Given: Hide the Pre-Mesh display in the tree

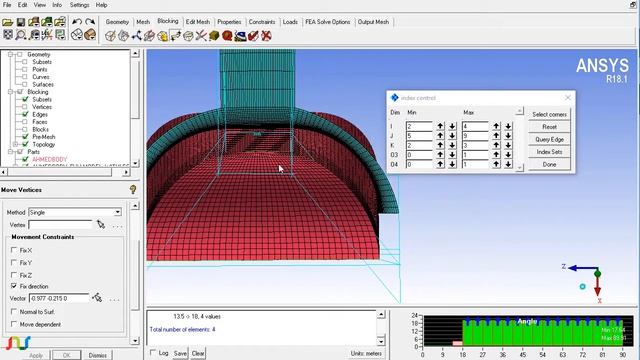Looking at the screenshot, I should [25, 137].
